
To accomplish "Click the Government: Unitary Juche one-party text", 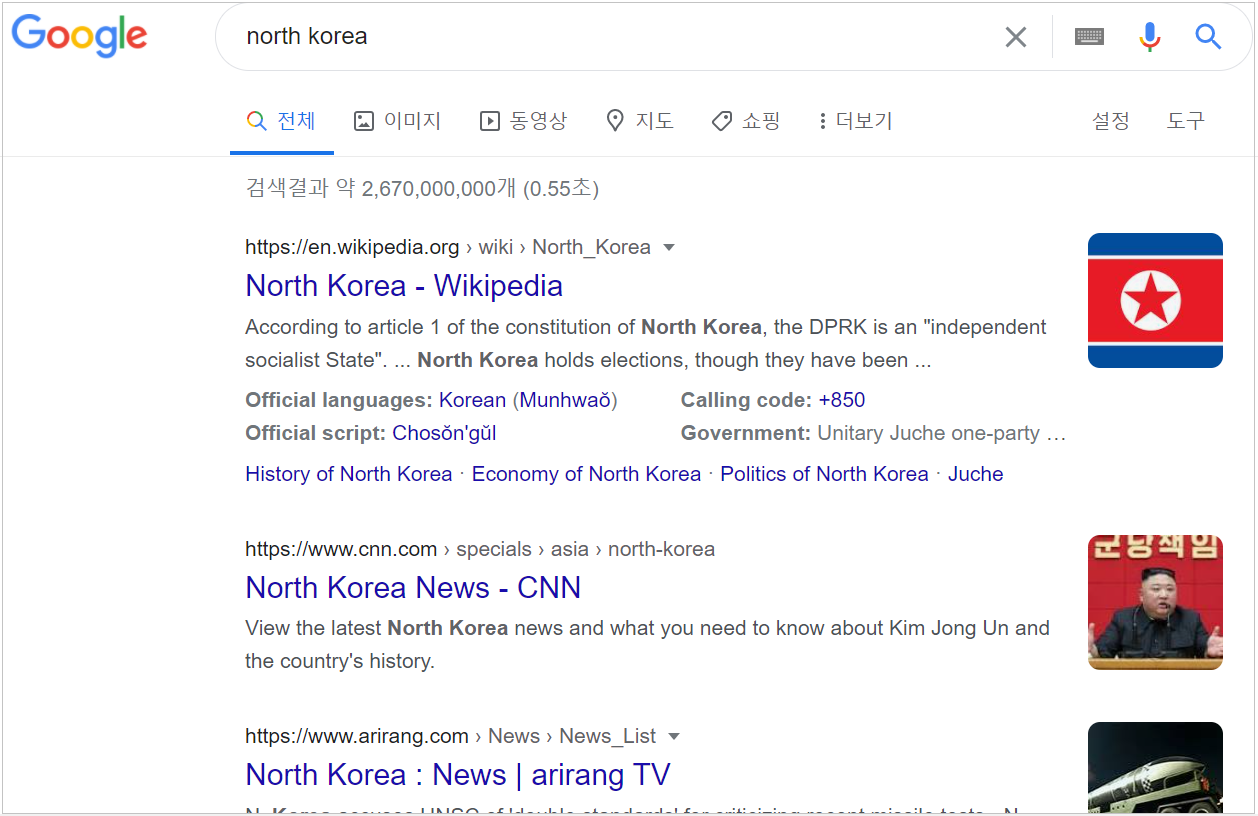I will coord(874,434).
